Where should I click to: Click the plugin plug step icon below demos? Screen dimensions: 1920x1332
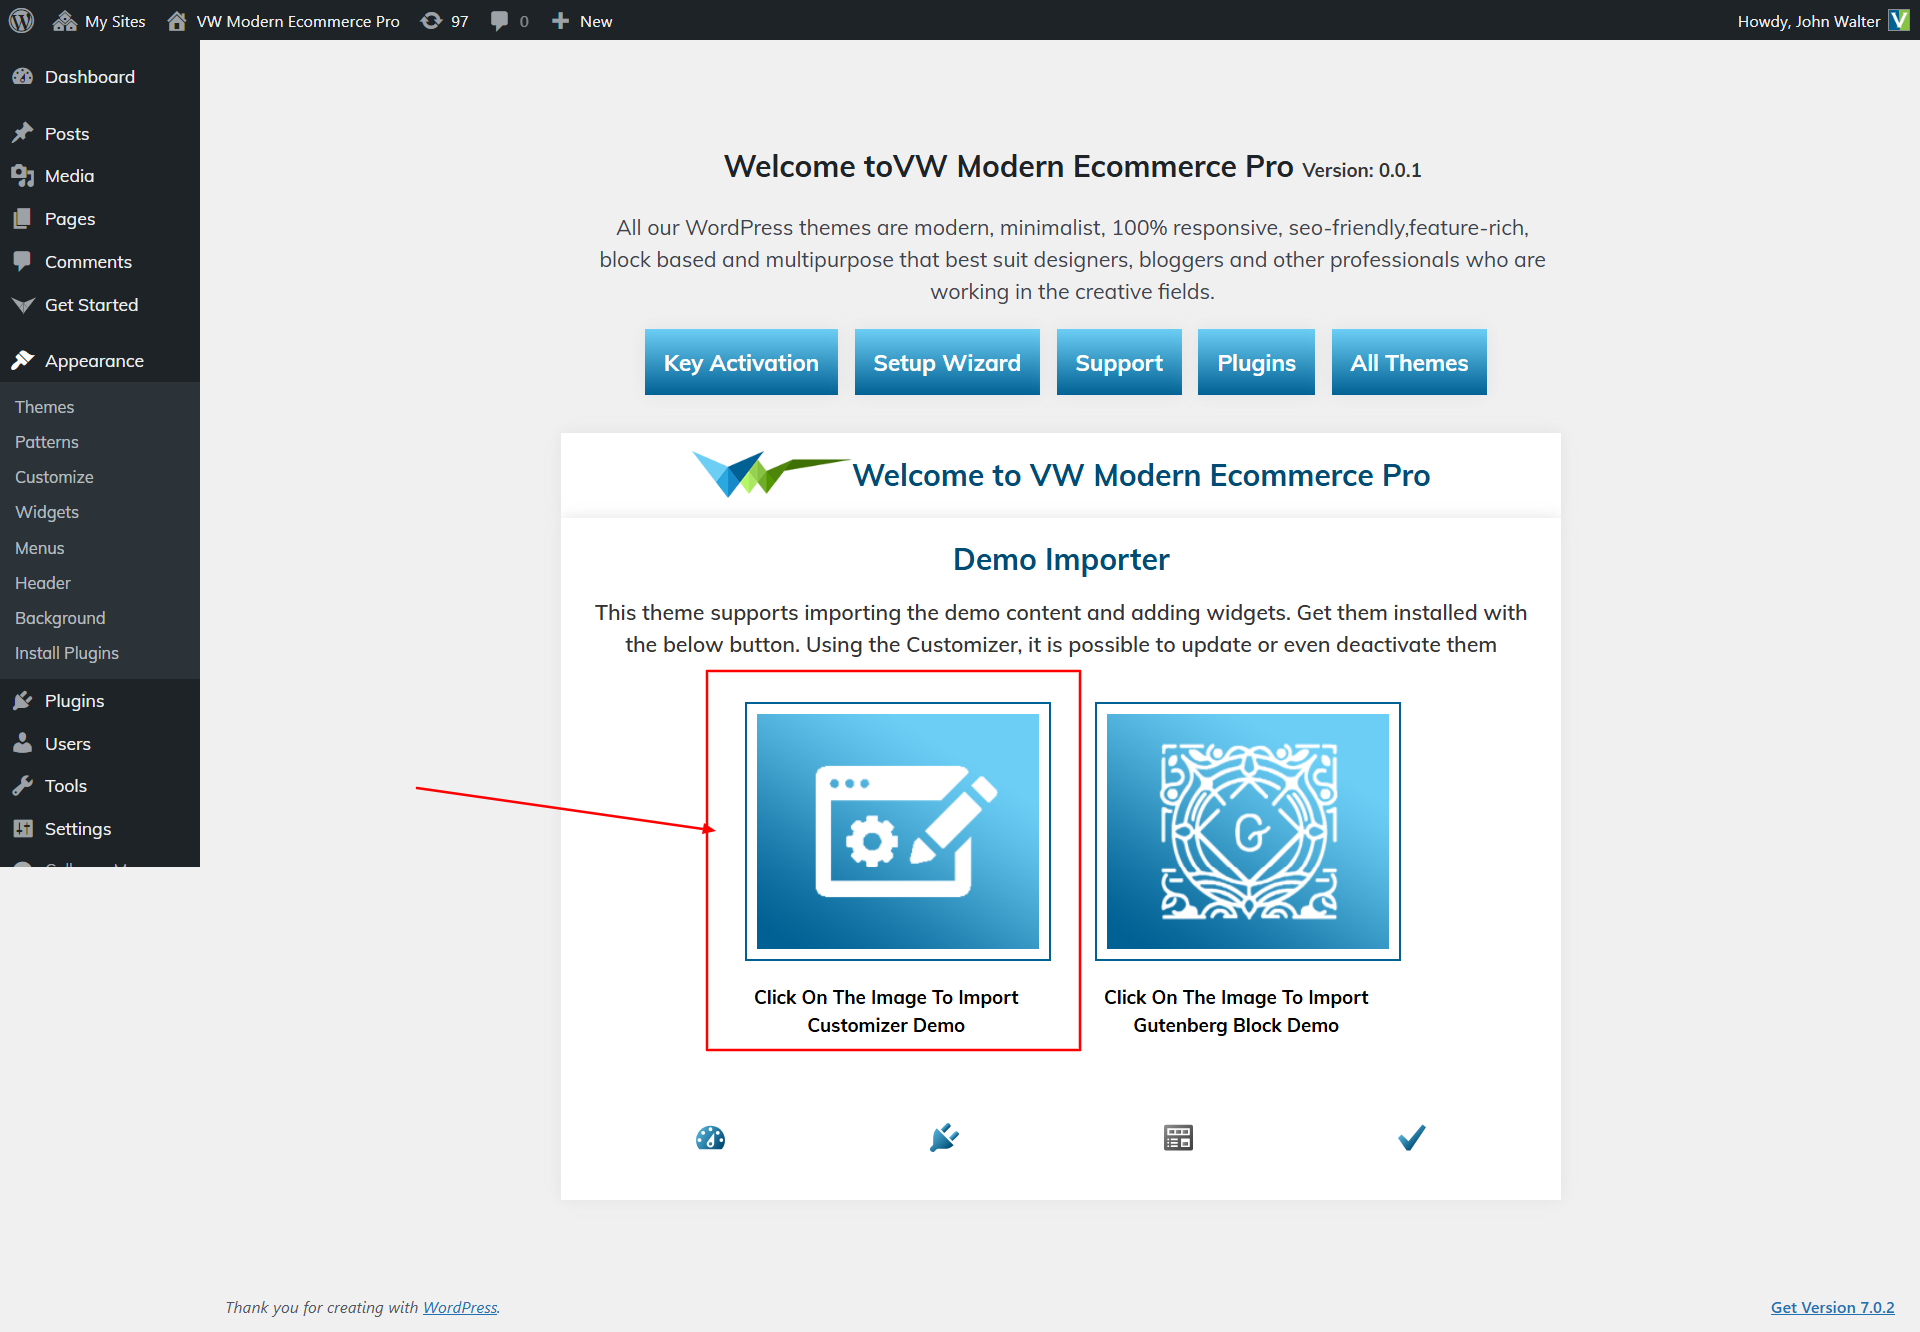coord(944,1138)
